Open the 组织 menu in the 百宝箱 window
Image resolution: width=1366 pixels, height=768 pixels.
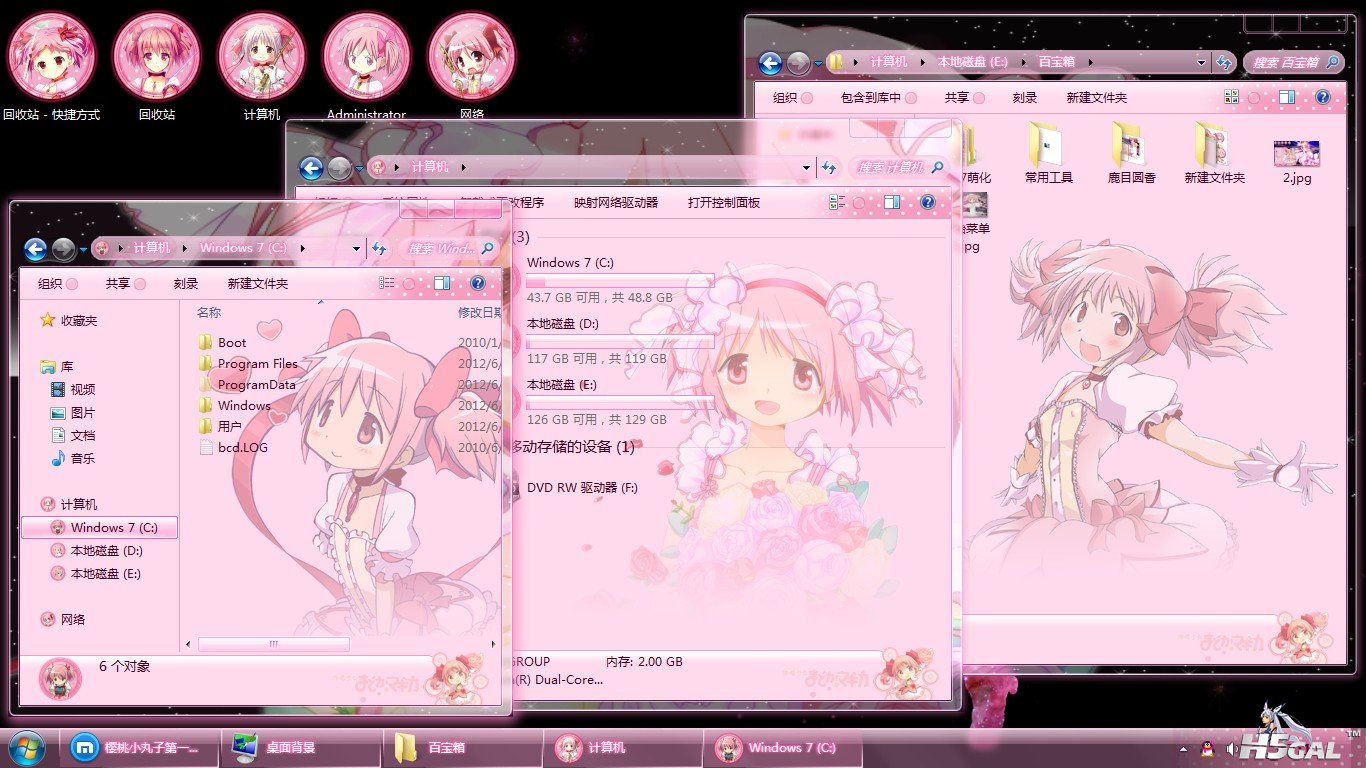tap(792, 98)
